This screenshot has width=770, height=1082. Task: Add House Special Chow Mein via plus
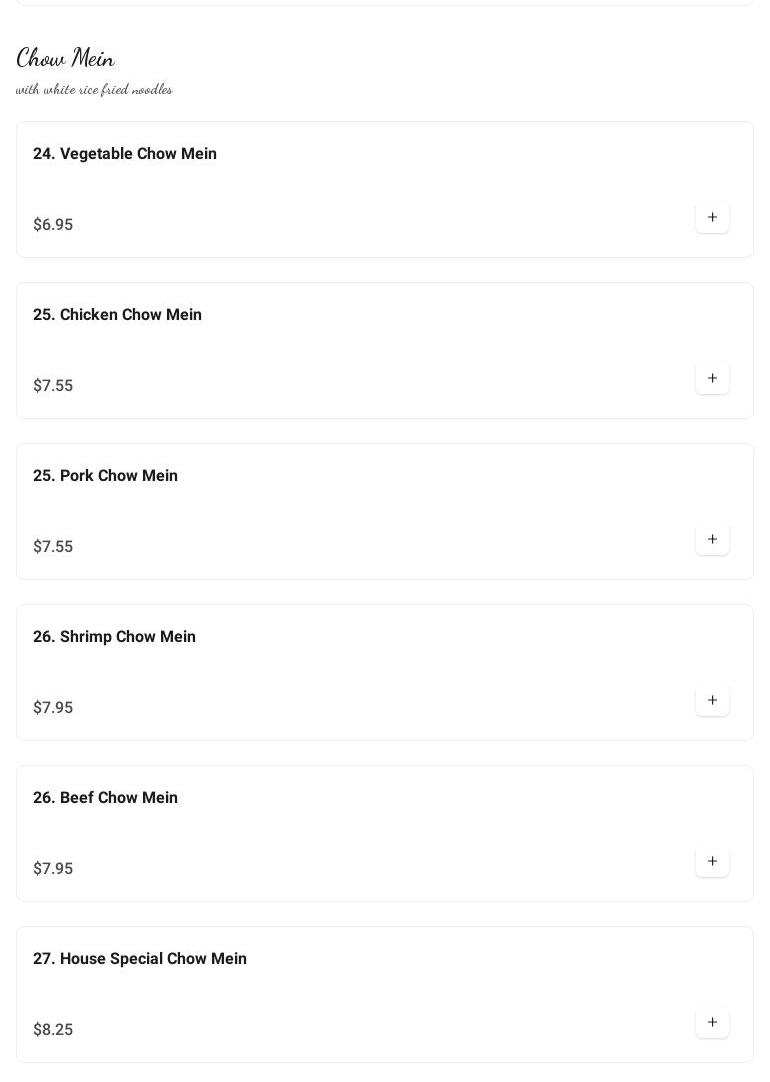coord(712,1022)
